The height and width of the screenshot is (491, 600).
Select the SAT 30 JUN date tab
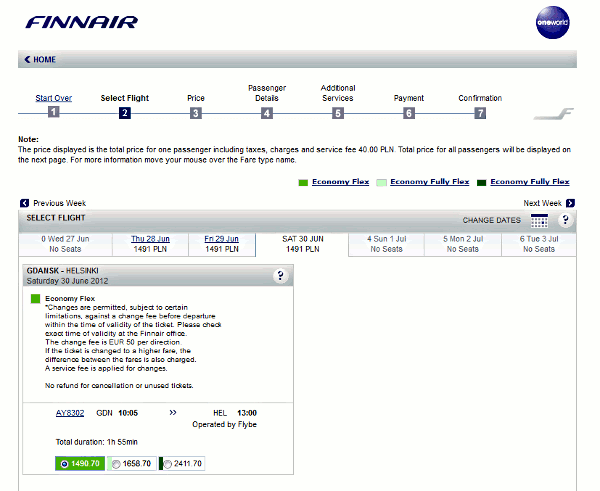coord(302,244)
